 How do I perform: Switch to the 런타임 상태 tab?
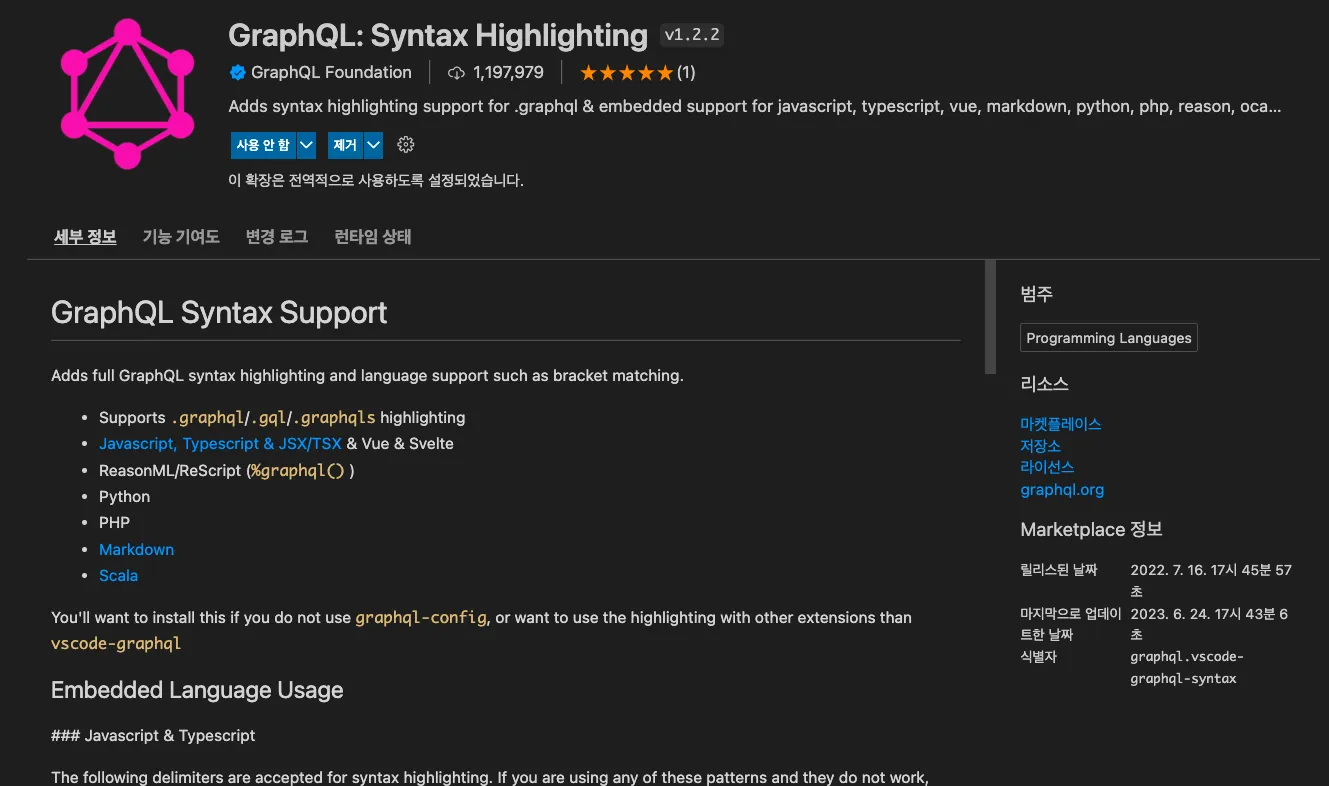tap(373, 237)
